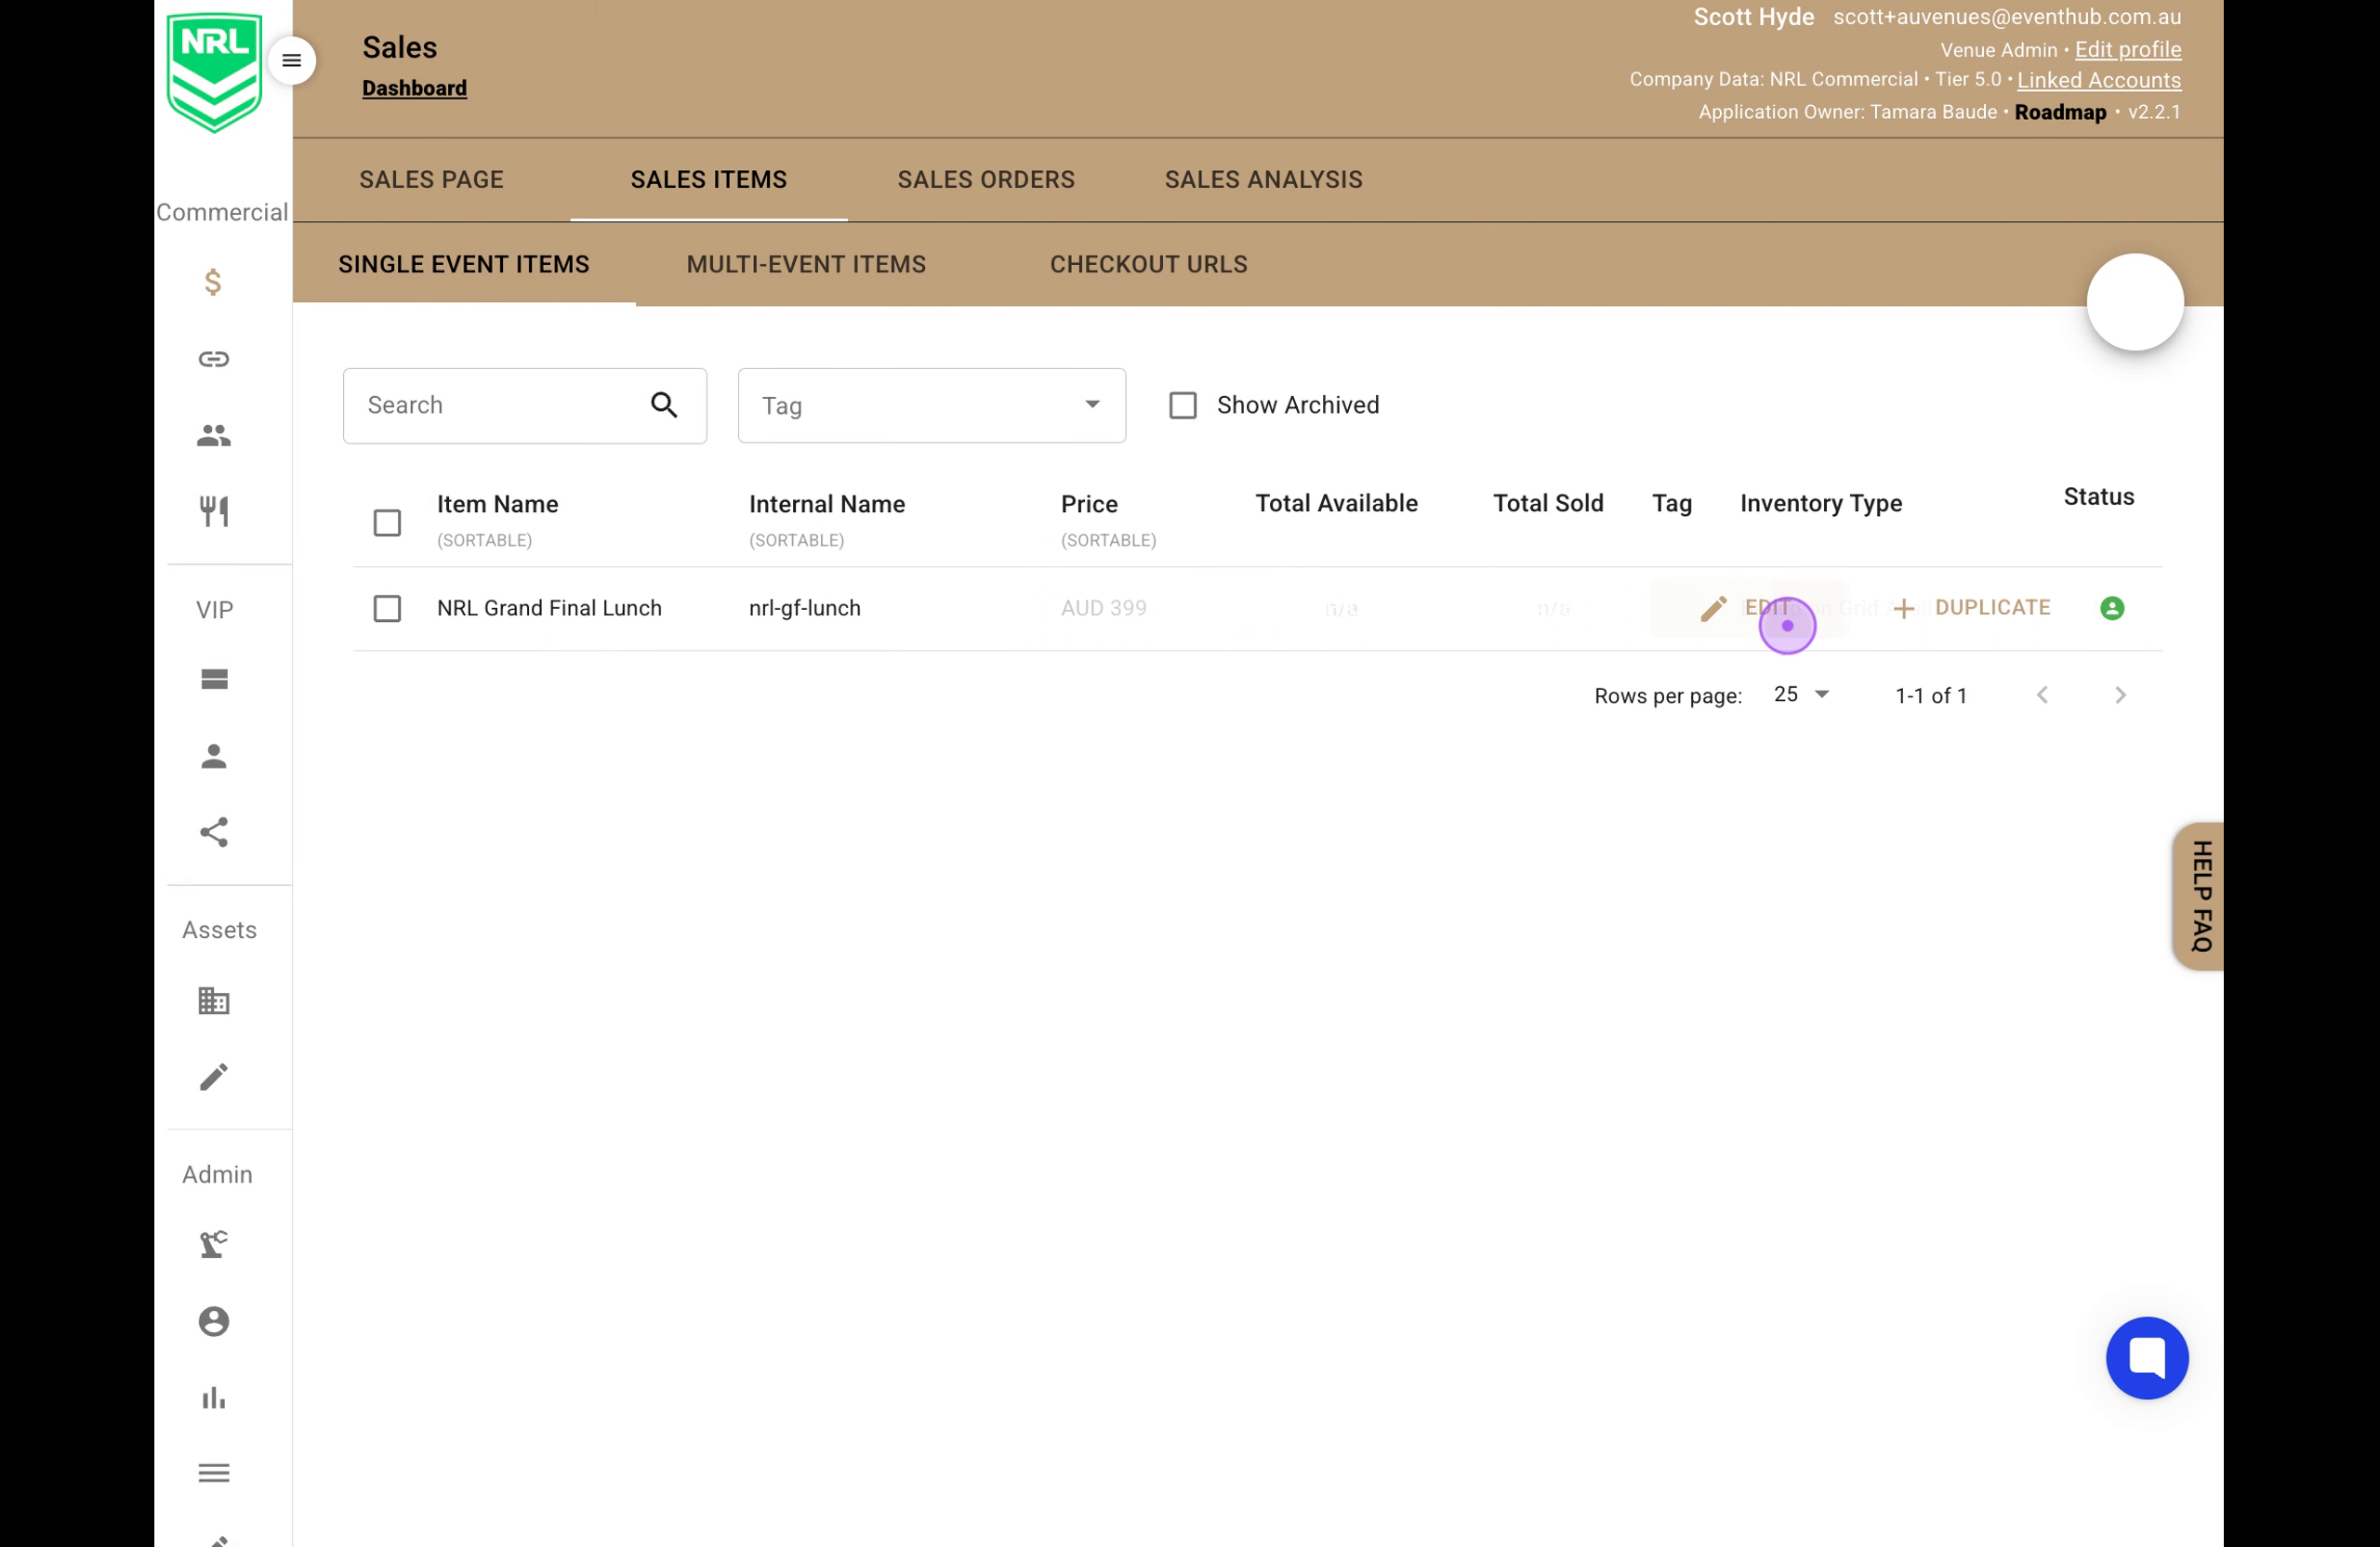This screenshot has width=2380, height=1547.
Task: Switch to the SALES ANALYSIS tab
Action: point(1263,180)
